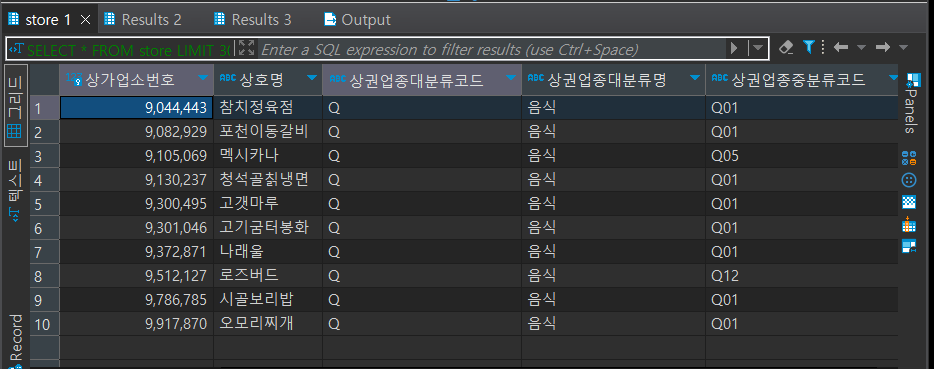The image size is (934, 369).
Task: Open custom filters with the funnel icon
Action: tap(808, 47)
